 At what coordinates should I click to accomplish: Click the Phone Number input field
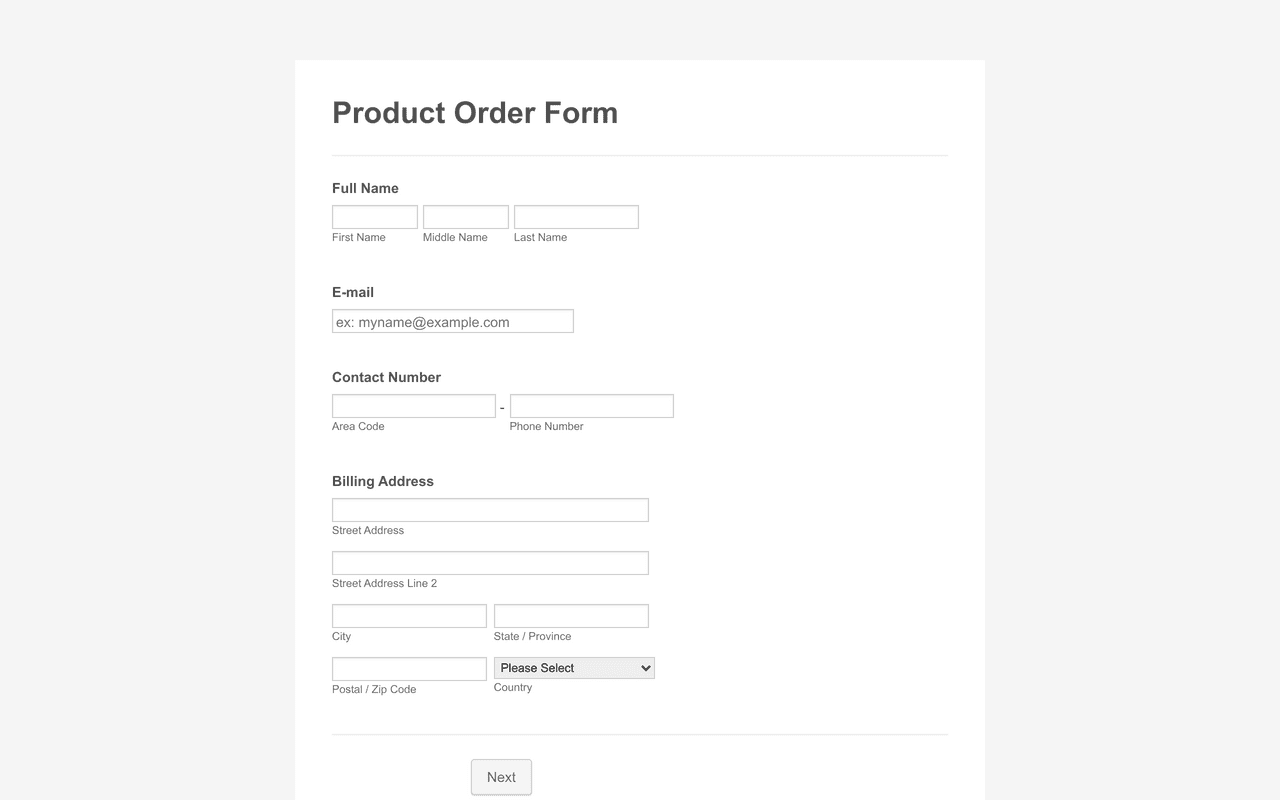pos(591,405)
